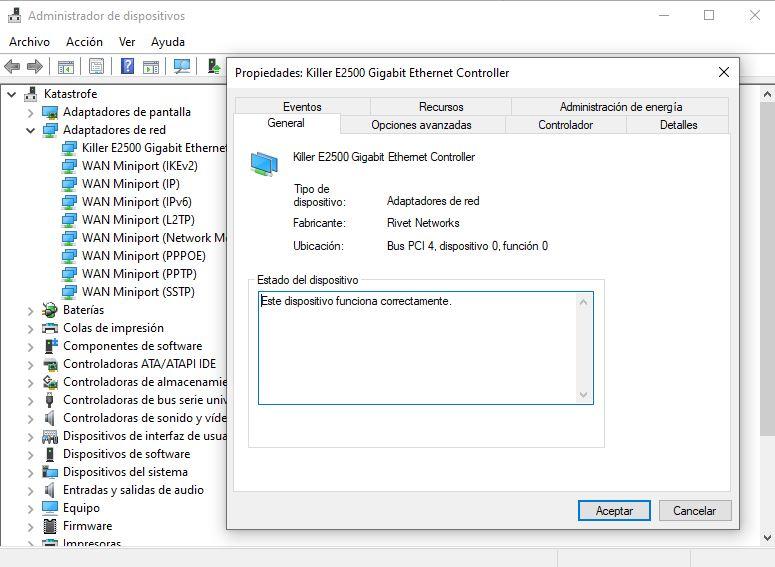The width and height of the screenshot is (775, 567).
Task: Open the Acción menu
Action: point(85,42)
